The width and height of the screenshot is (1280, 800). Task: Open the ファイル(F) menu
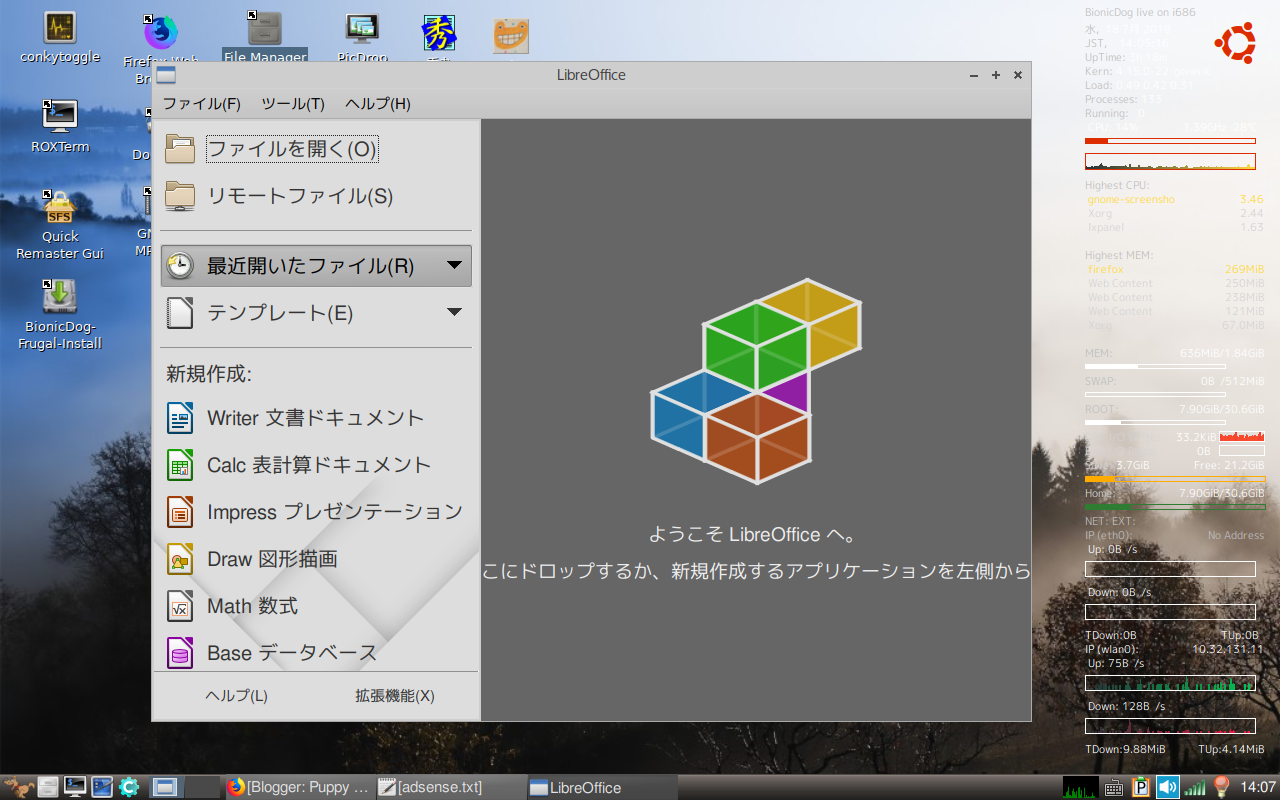202,104
